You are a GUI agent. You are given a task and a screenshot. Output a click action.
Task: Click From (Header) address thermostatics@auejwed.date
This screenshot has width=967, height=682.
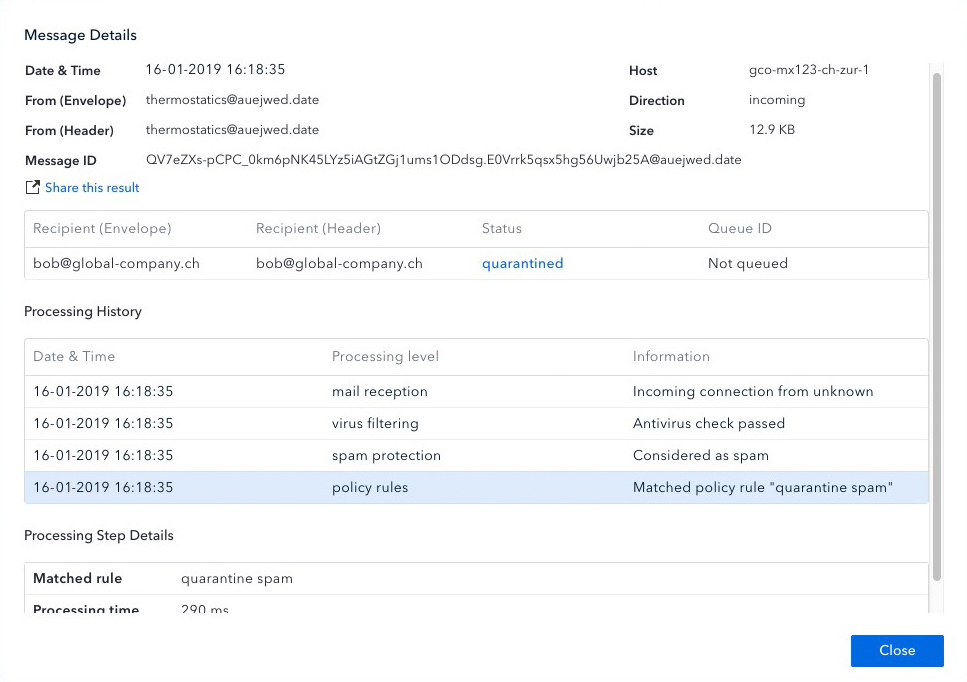(232, 130)
